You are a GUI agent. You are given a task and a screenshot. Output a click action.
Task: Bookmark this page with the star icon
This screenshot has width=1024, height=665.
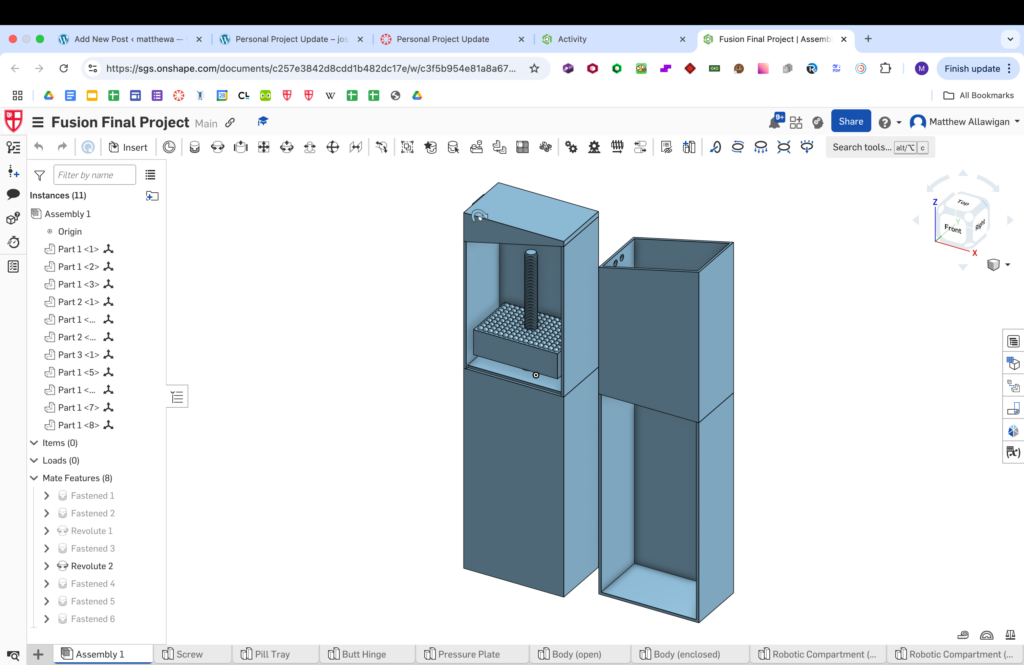tap(534, 69)
